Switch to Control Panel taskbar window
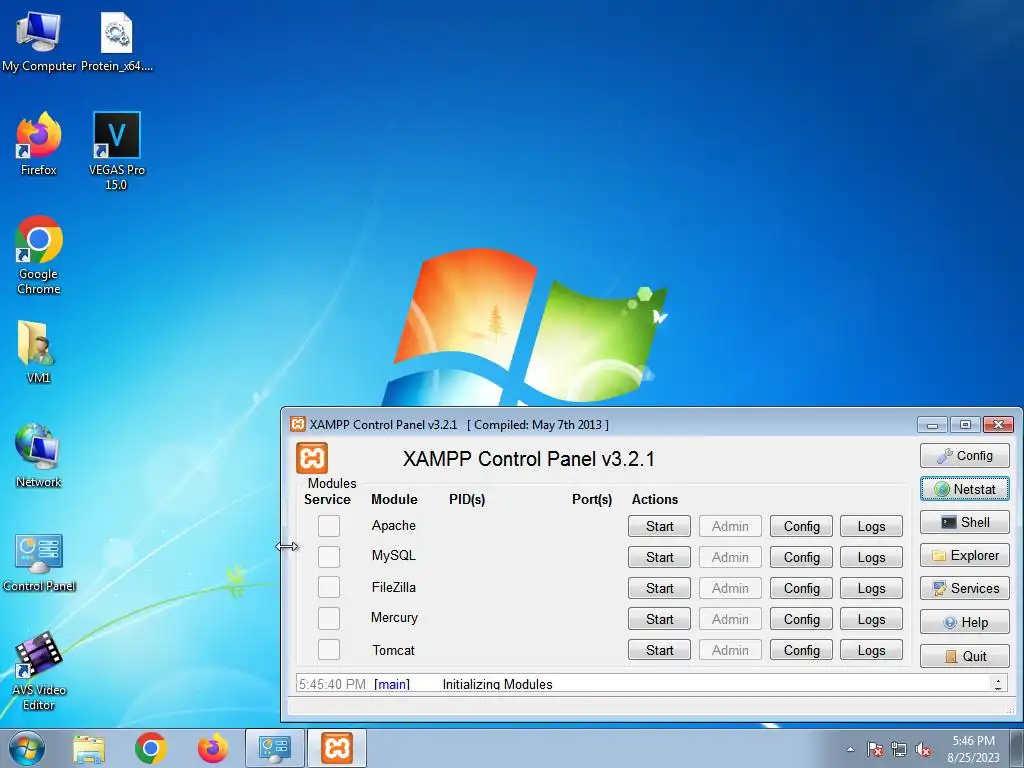 tap(274, 748)
